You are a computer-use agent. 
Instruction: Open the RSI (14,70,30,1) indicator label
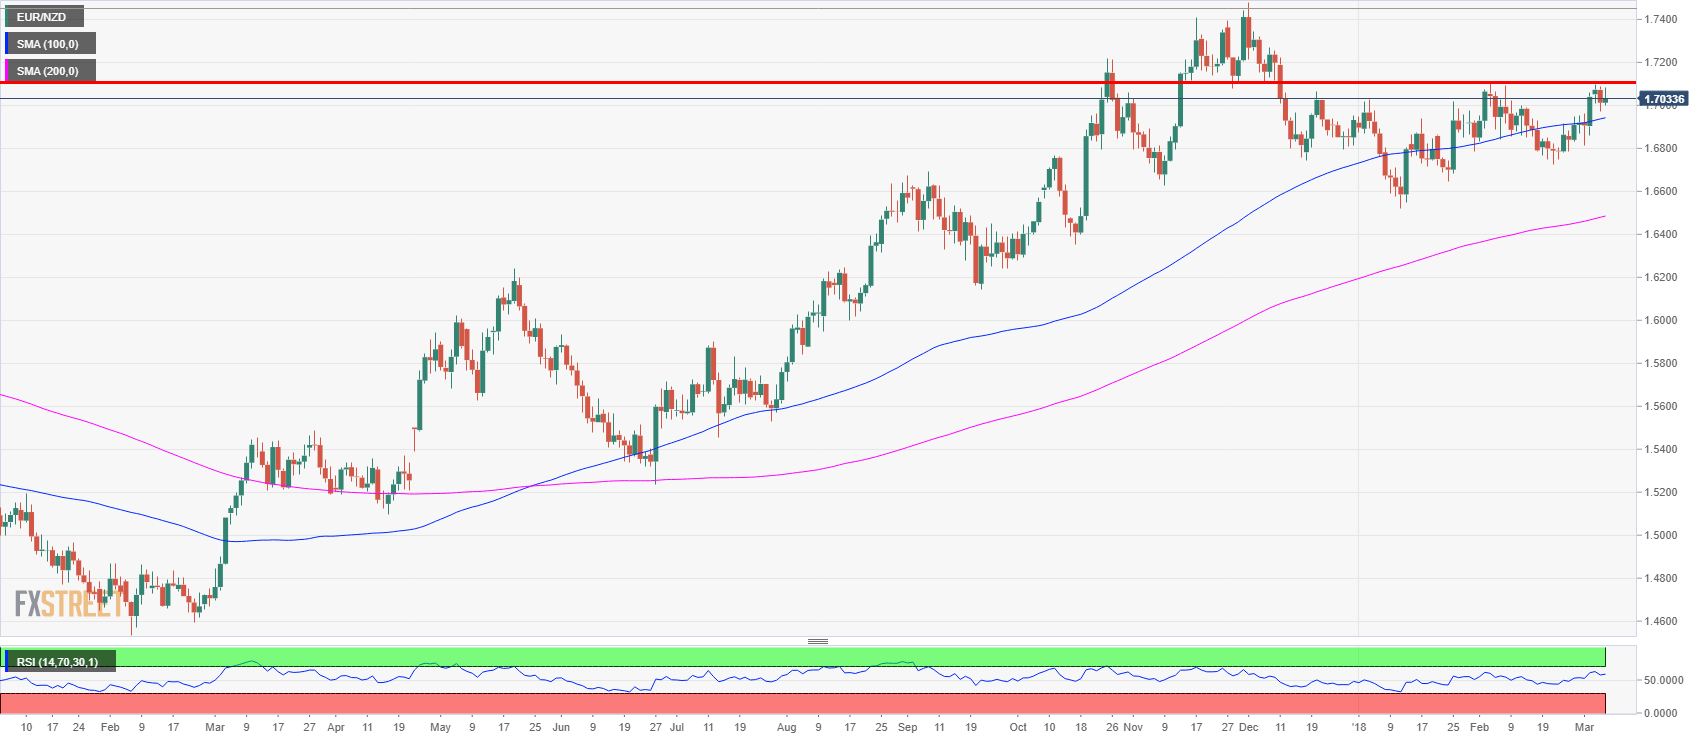tap(58, 661)
